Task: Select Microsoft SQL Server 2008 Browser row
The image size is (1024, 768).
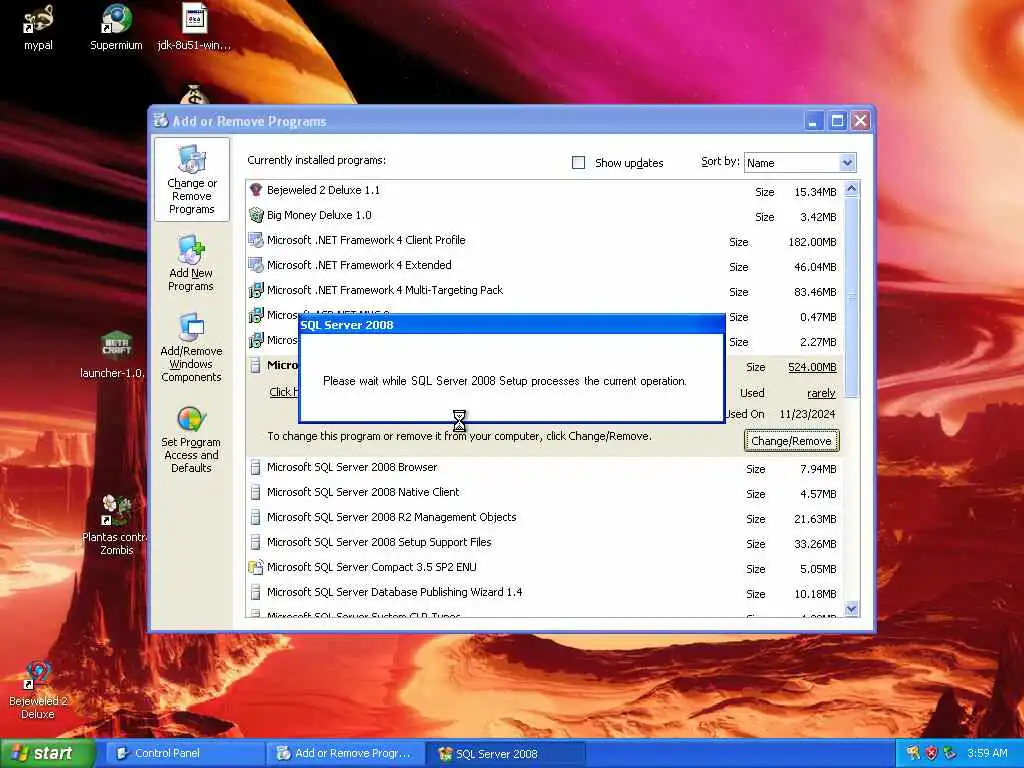Action: pos(545,468)
